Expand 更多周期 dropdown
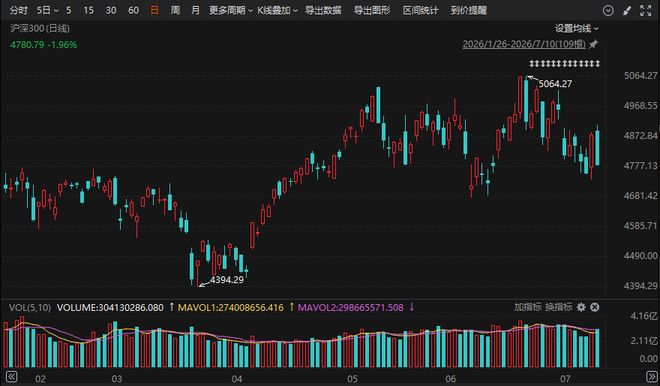This screenshot has width=660, height=386. tap(231, 11)
